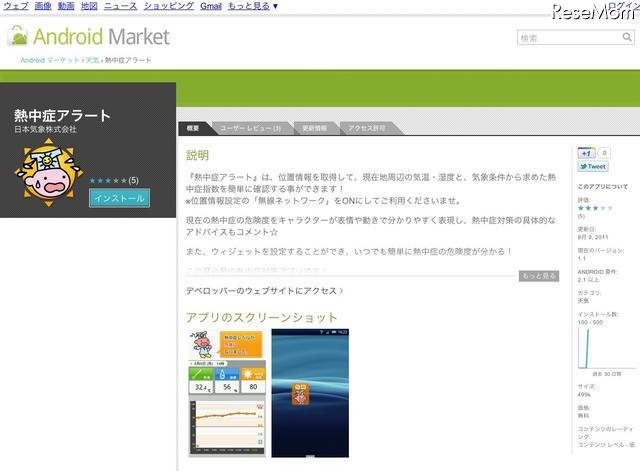Click the Google +1 button
The height and width of the screenshot is (471, 640).
[587, 153]
